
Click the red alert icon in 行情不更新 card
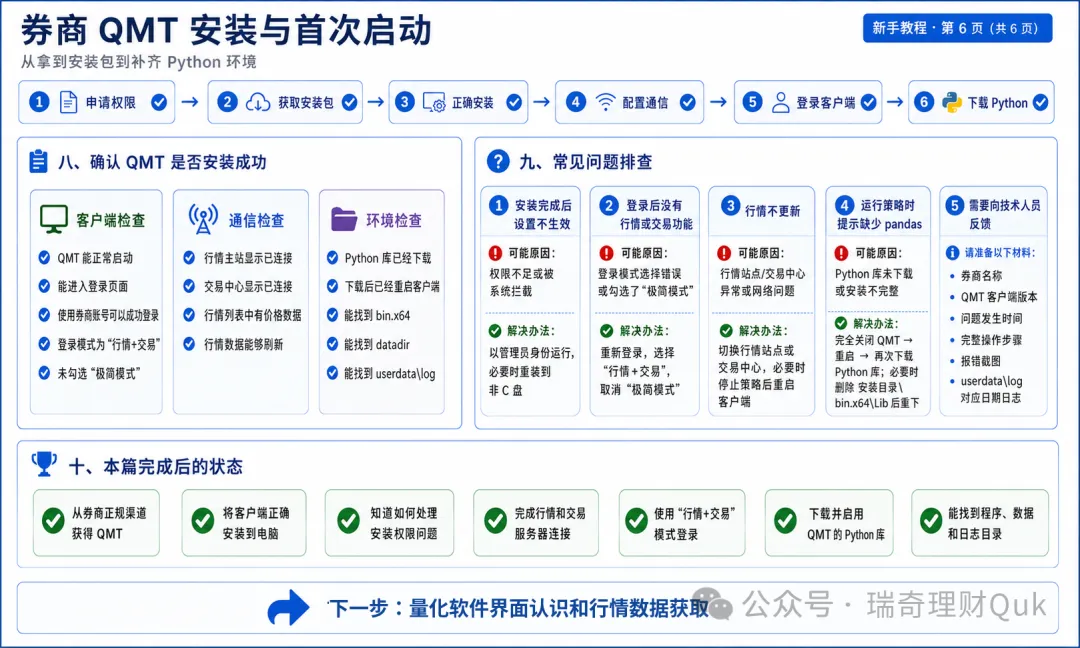(x=724, y=253)
